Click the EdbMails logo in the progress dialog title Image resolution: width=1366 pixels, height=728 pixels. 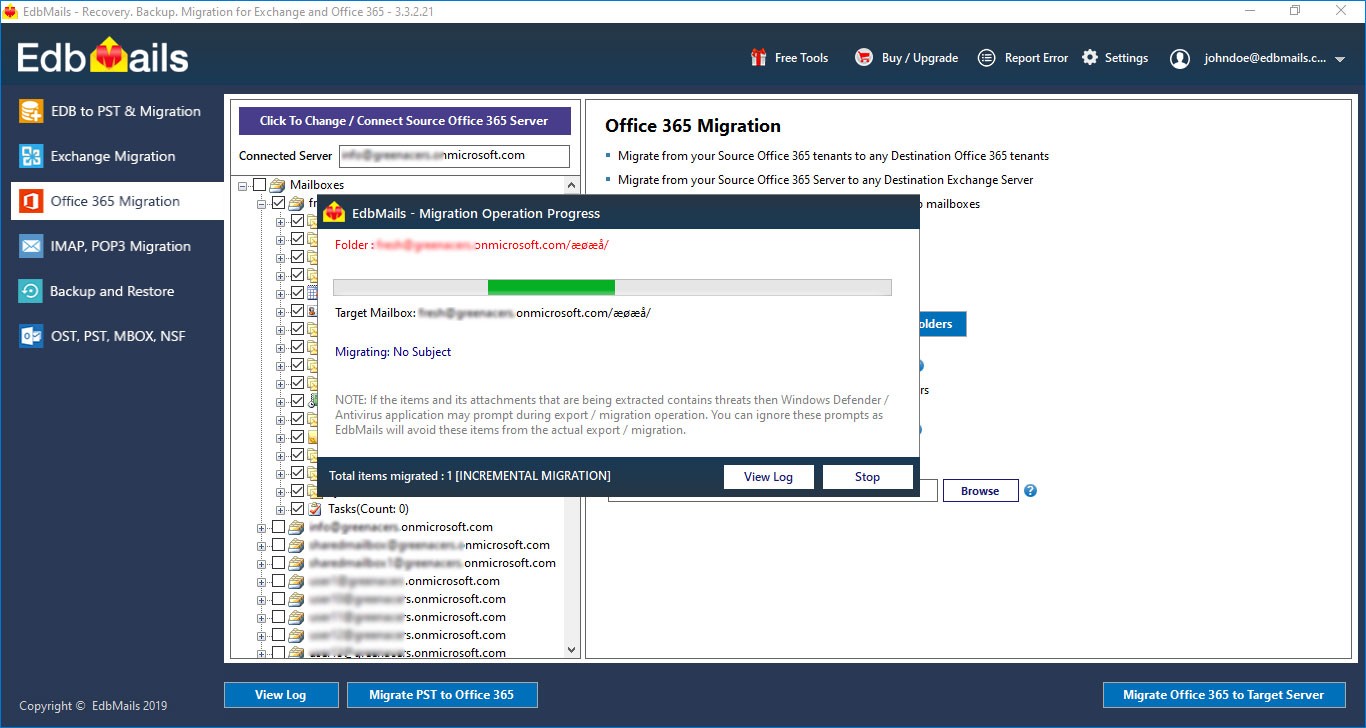click(335, 212)
